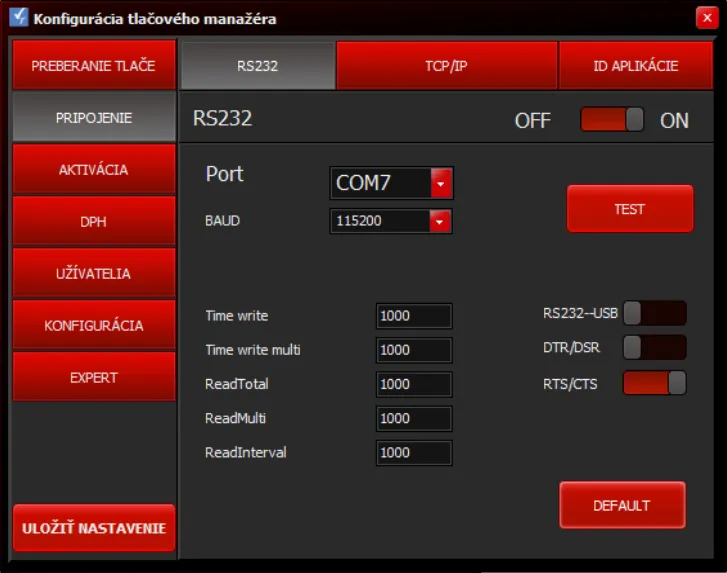Open the KONFIGURÁCIA section
This screenshot has height=573, width=727.
point(94,325)
